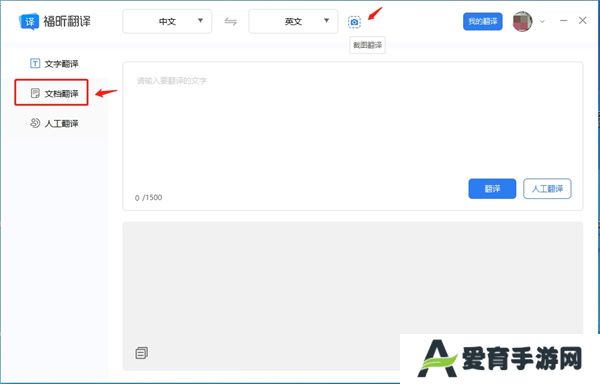
Task: Open target language dropdown showing 英文
Action: click(293, 21)
